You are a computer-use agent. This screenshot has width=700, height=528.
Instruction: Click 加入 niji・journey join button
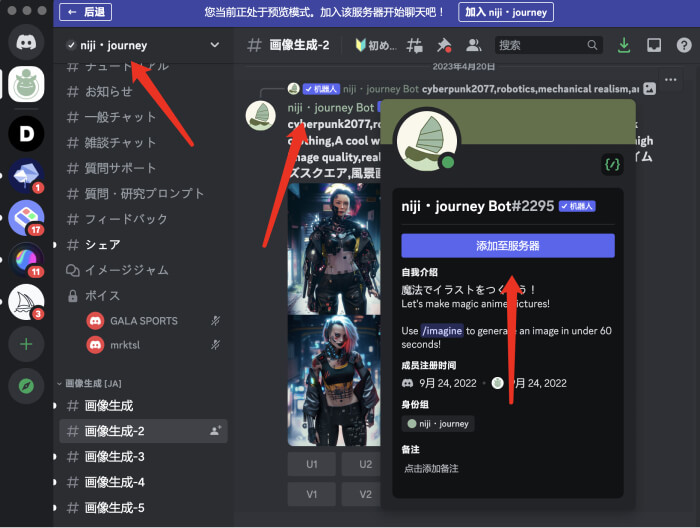point(506,12)
